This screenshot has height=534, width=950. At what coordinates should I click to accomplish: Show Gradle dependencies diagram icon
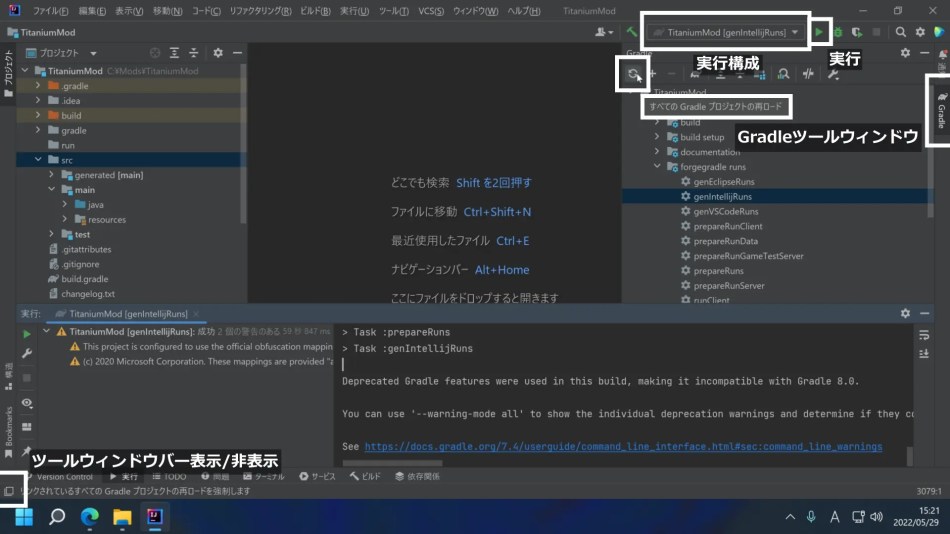tap(760, 75)
